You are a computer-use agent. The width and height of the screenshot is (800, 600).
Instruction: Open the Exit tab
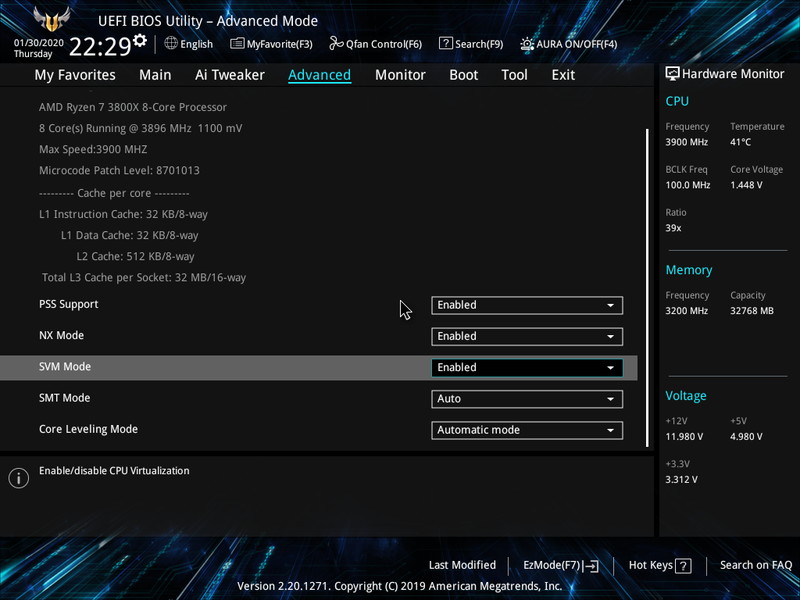(x=563, y=75)
